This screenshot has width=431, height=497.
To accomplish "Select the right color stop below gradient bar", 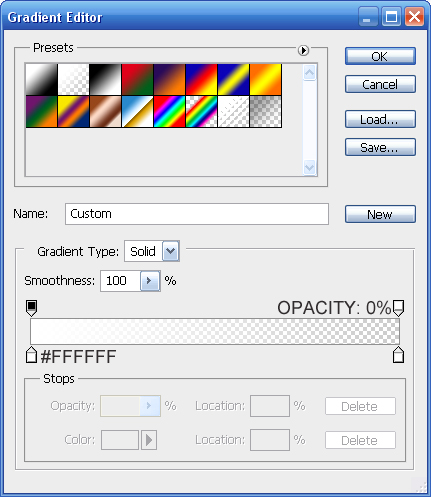I will tap(398, 355).
